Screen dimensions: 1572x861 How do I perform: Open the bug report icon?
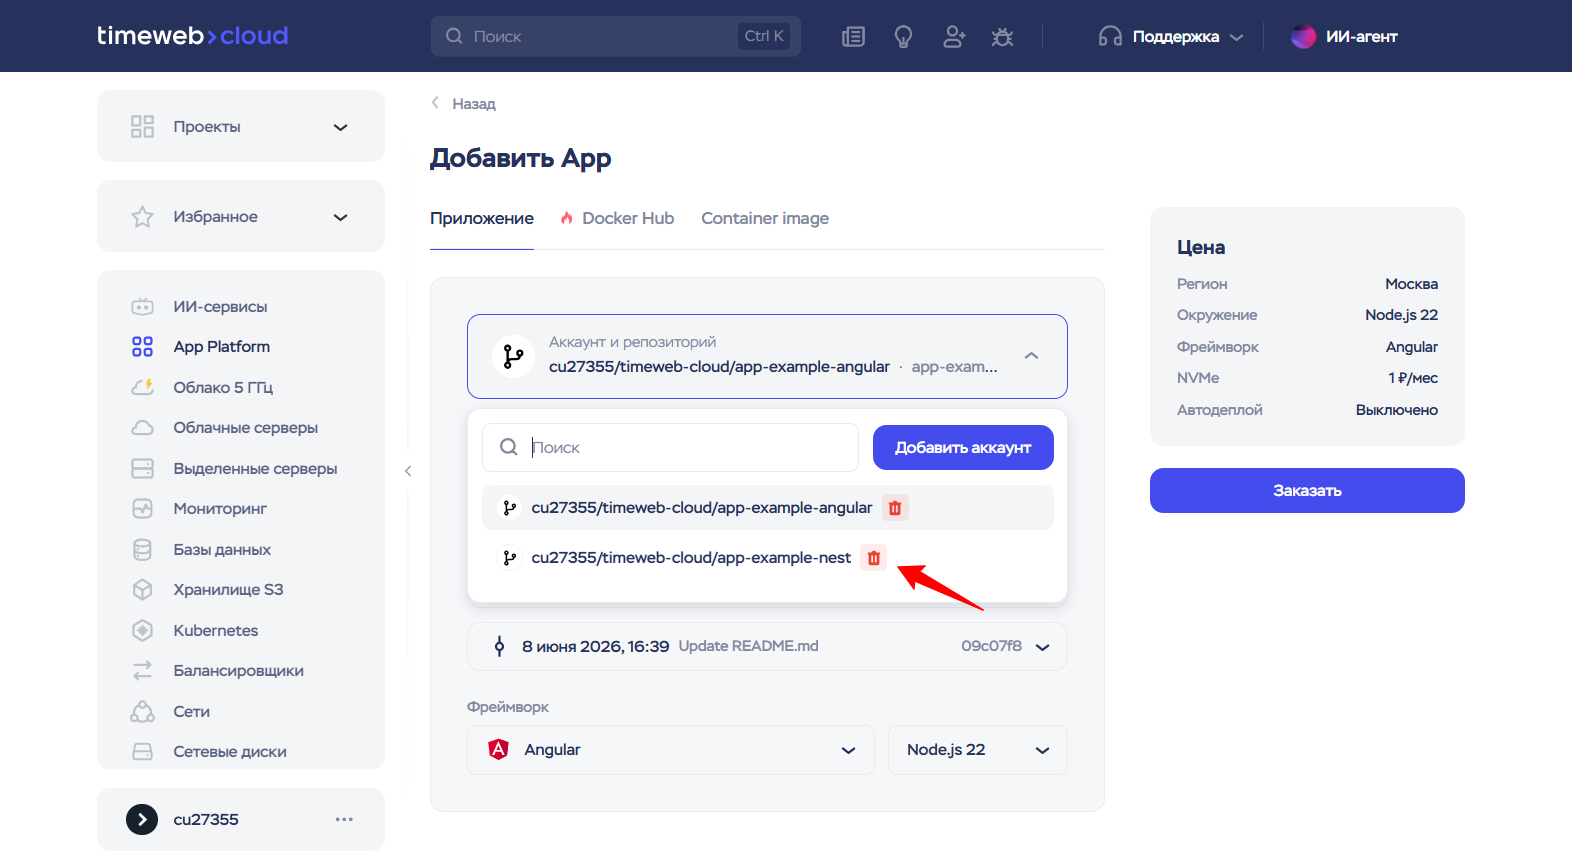1002,37
